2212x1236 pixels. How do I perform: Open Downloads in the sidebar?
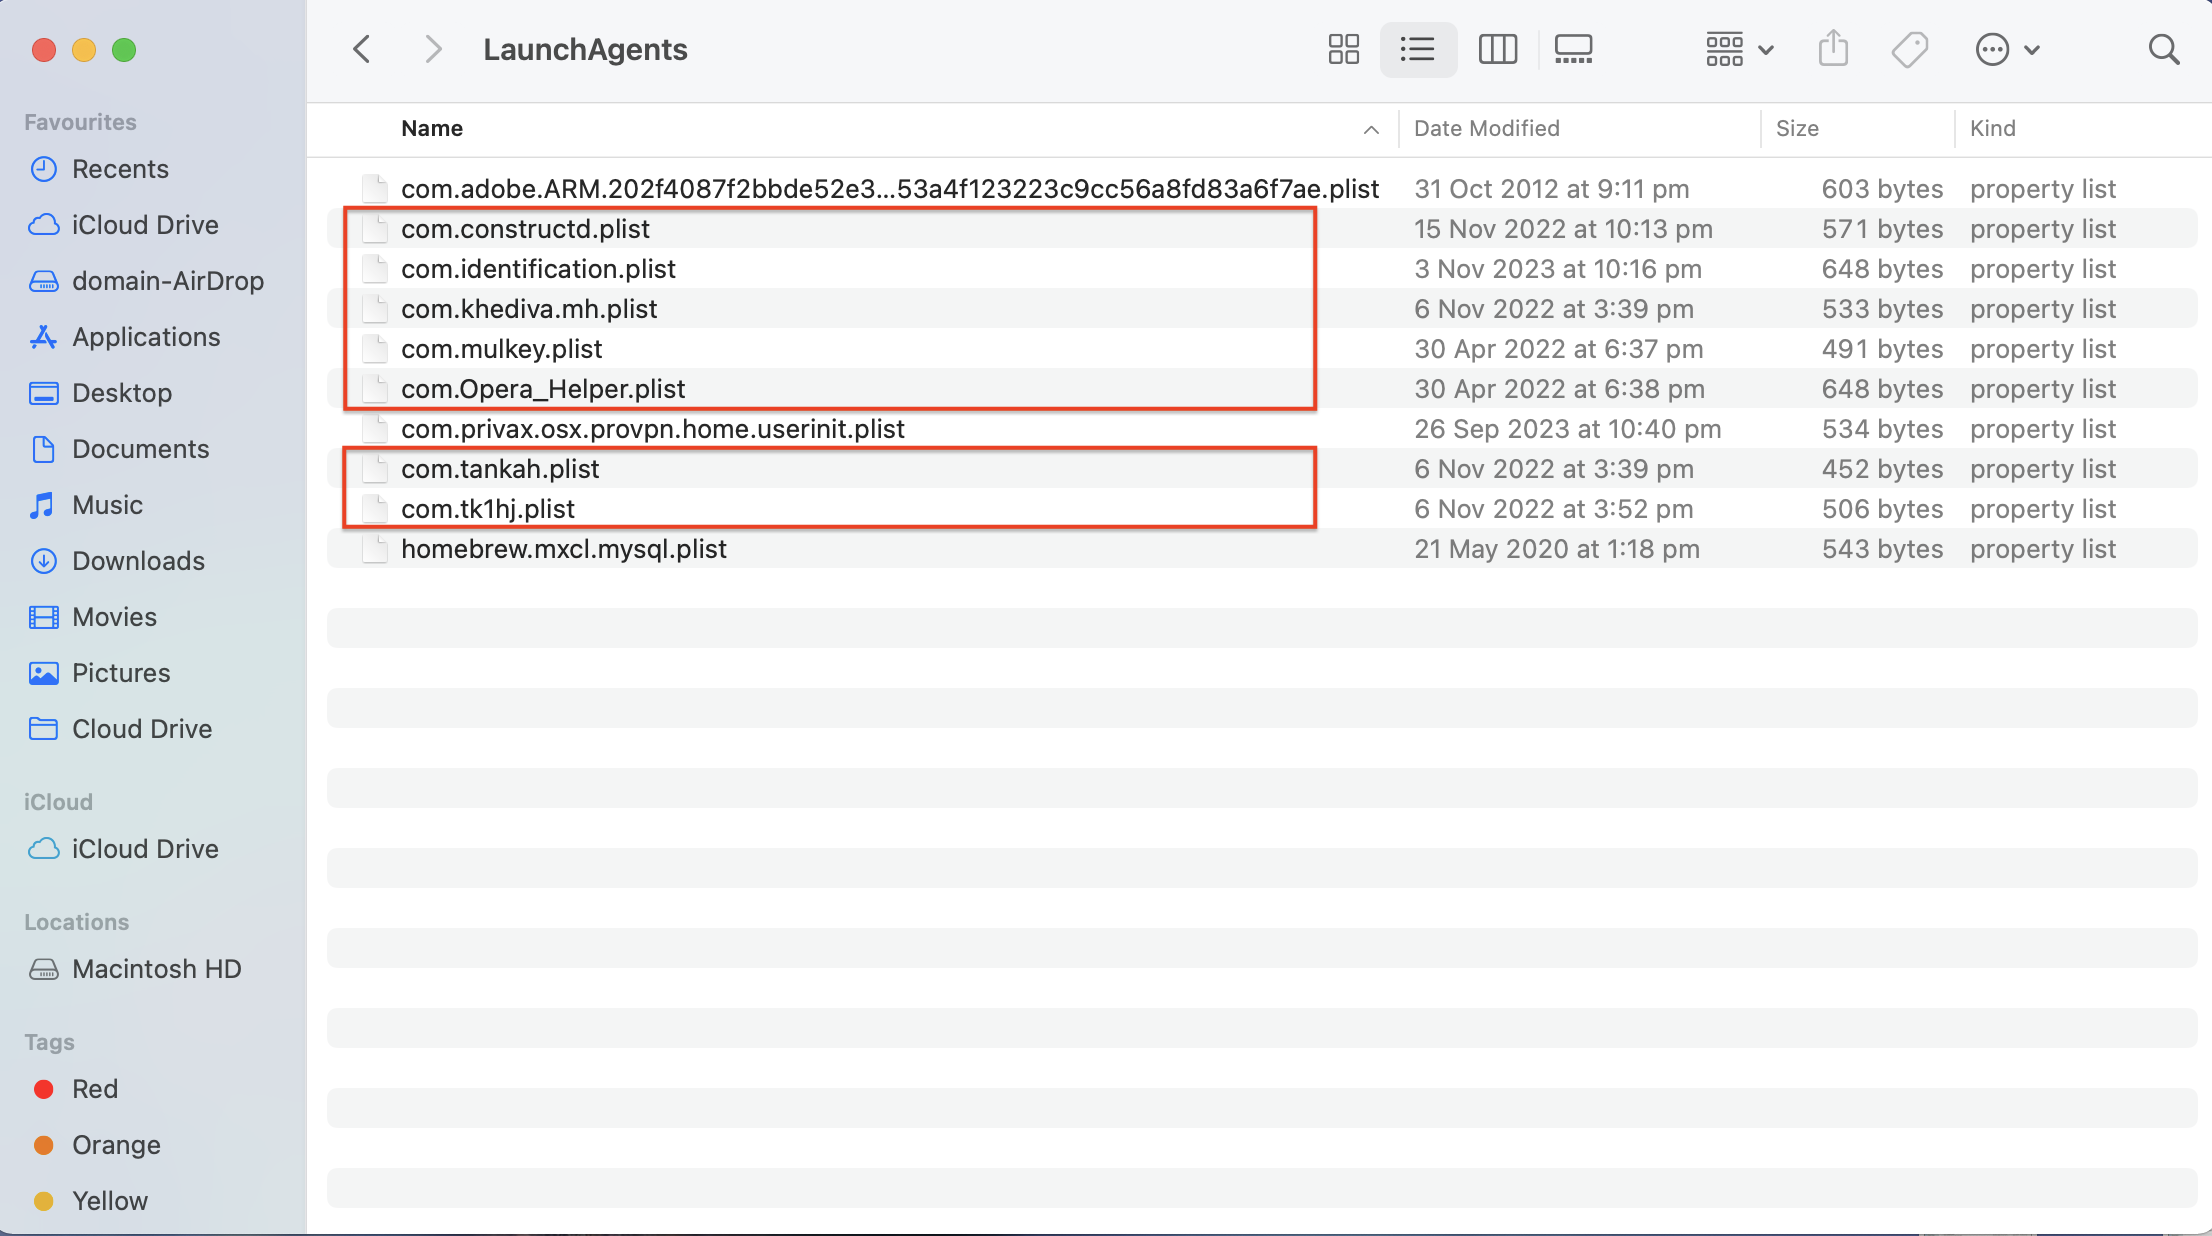pos(138,561)
